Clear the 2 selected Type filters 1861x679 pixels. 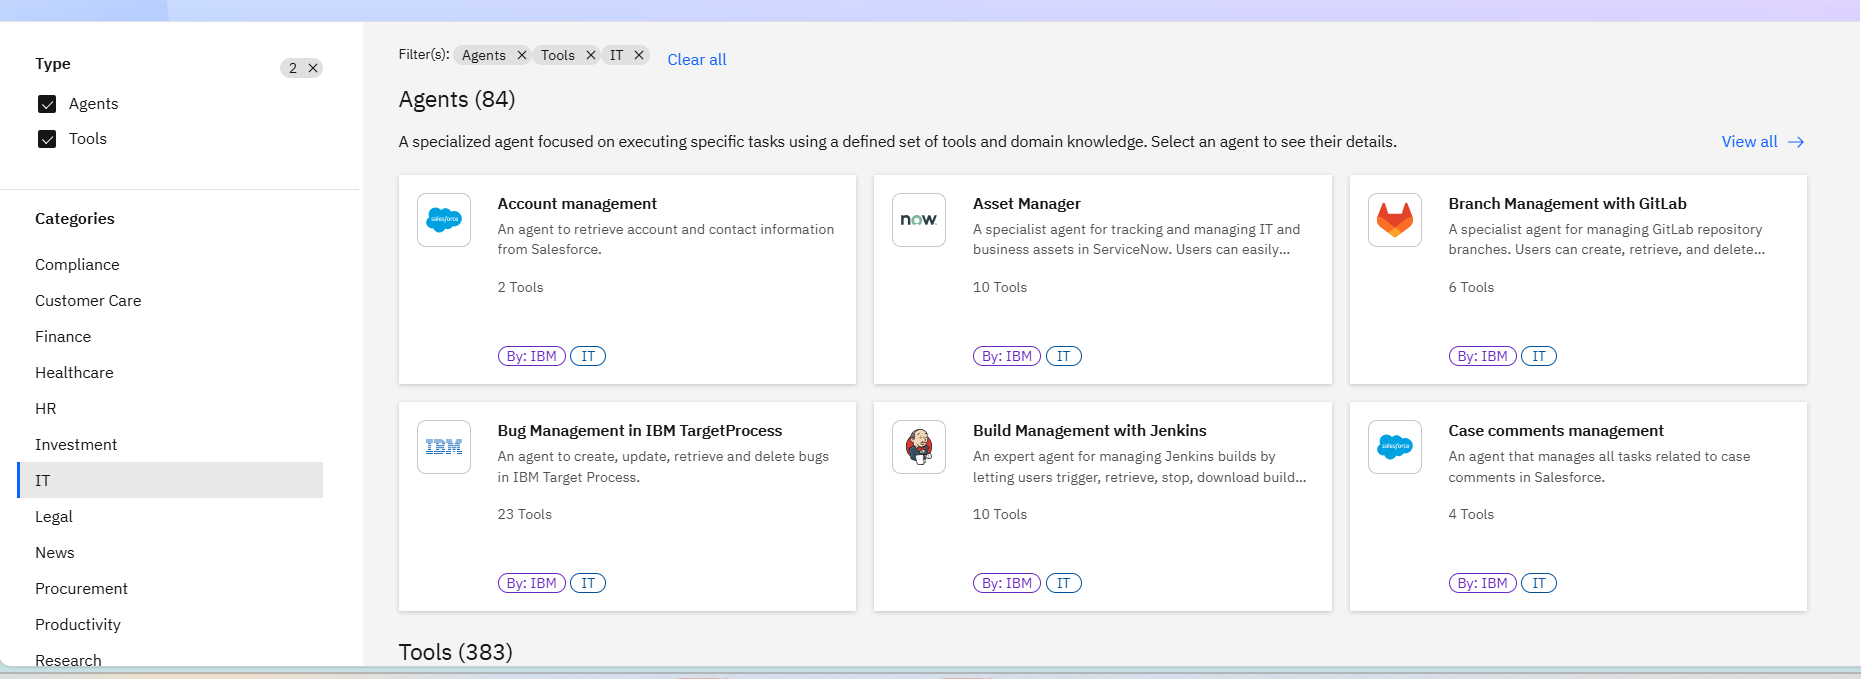[x=313, y=68]
